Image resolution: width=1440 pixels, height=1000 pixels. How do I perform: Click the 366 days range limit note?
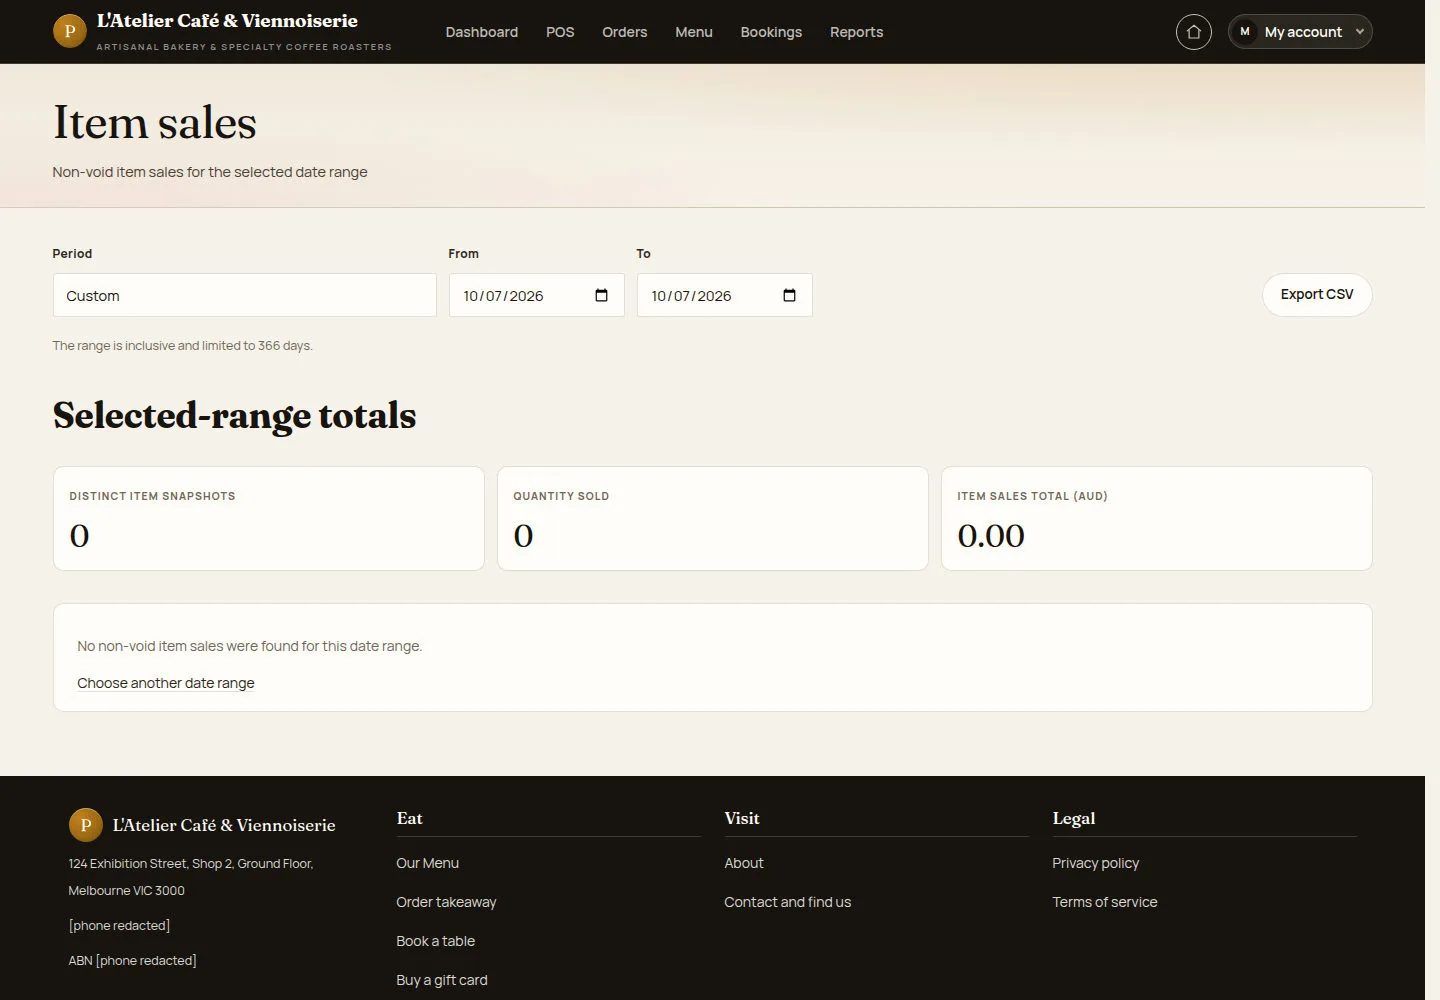click(183, 346)
